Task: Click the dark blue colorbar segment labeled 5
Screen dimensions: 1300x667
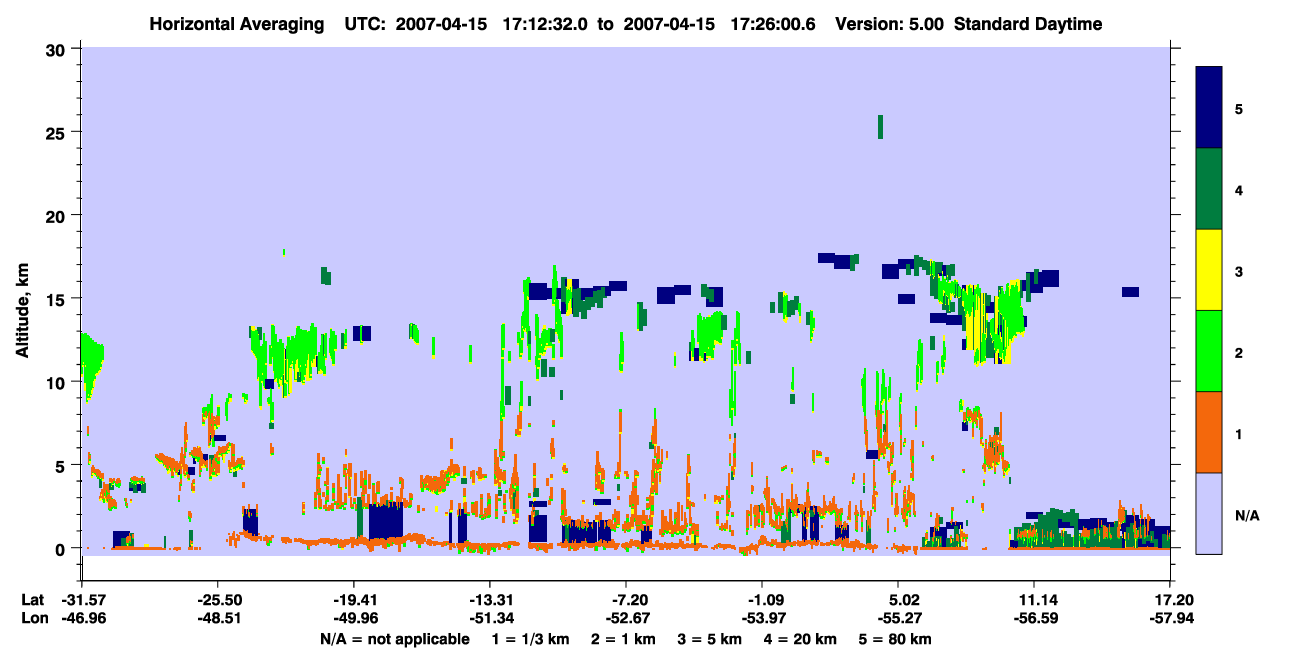Action: click(x=1209, y=108)
